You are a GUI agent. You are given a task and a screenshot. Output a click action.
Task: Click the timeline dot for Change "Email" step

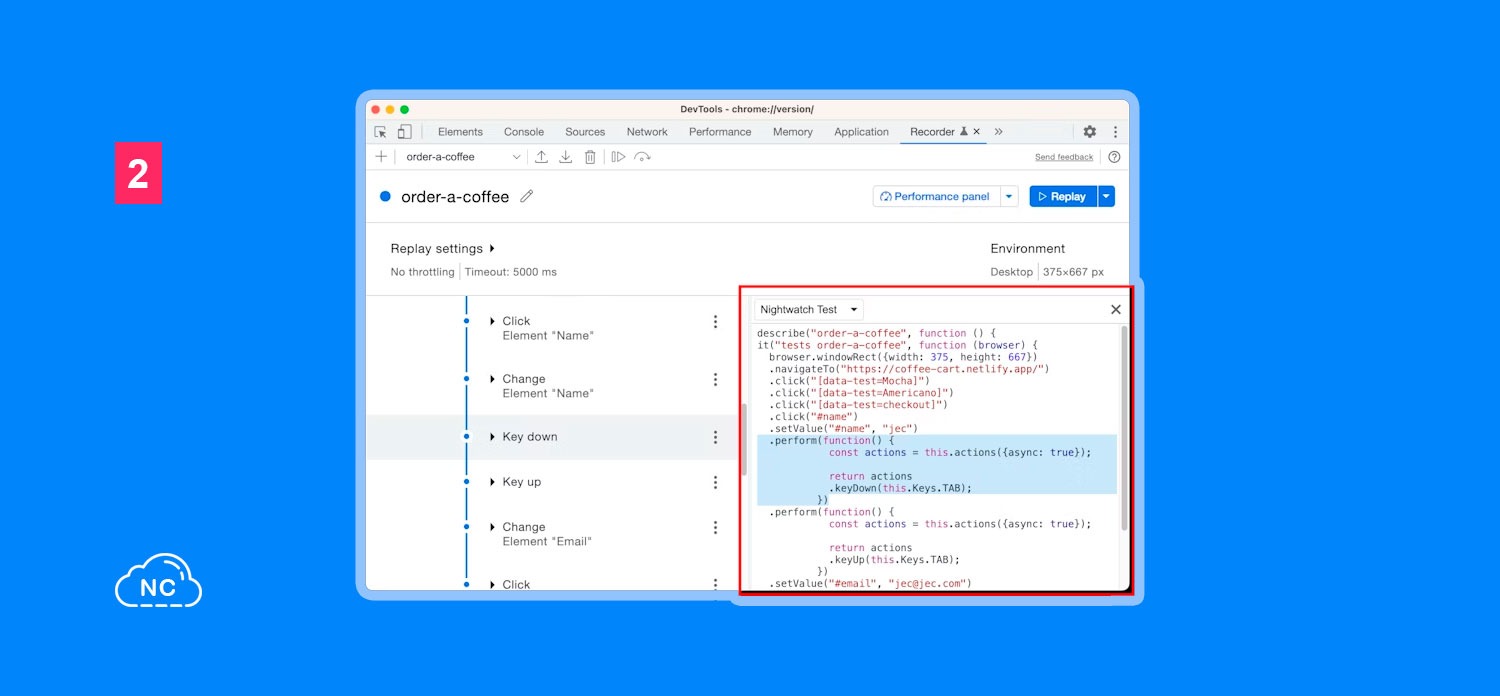(x=466, y=527)
